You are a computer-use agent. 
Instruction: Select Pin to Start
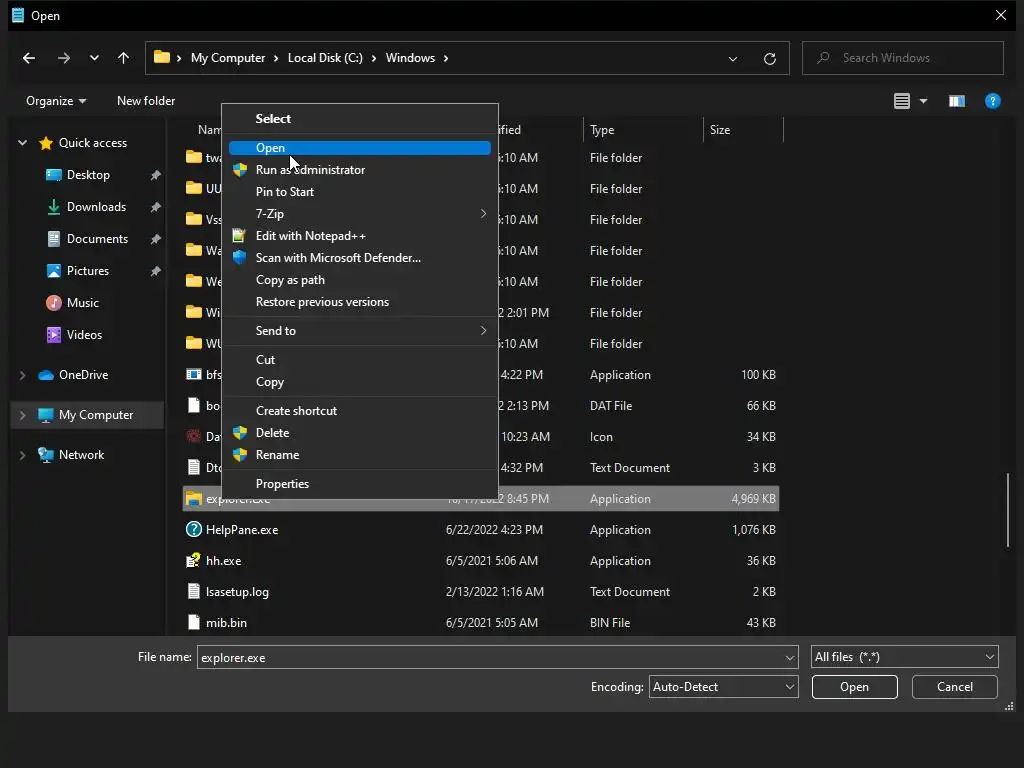tap(359, 192)
